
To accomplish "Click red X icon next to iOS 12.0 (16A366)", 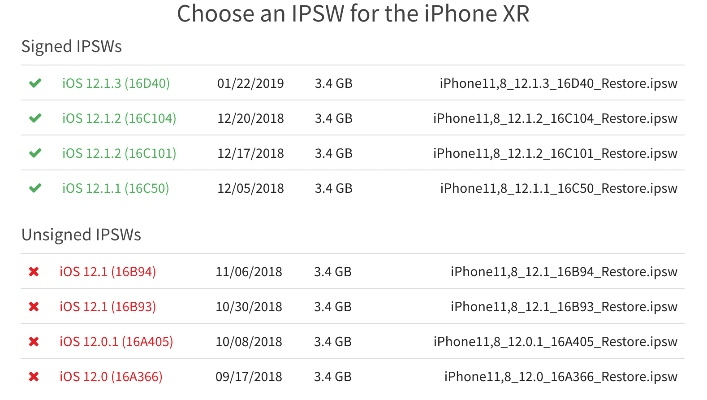I will coord(34,376).
